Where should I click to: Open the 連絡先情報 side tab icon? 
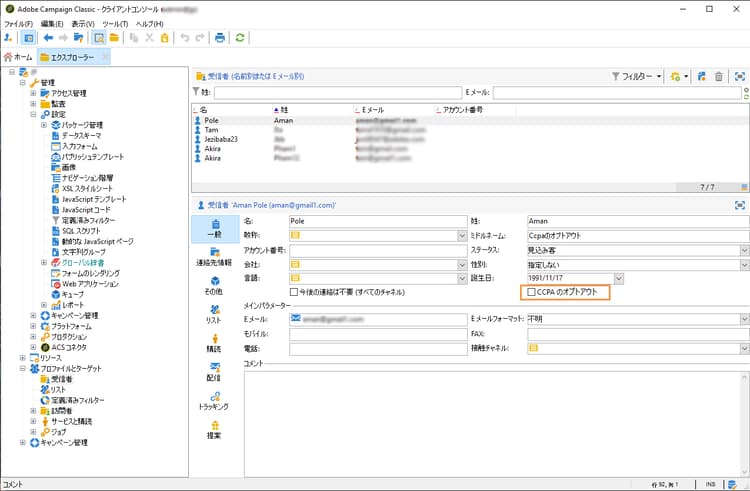214,256
